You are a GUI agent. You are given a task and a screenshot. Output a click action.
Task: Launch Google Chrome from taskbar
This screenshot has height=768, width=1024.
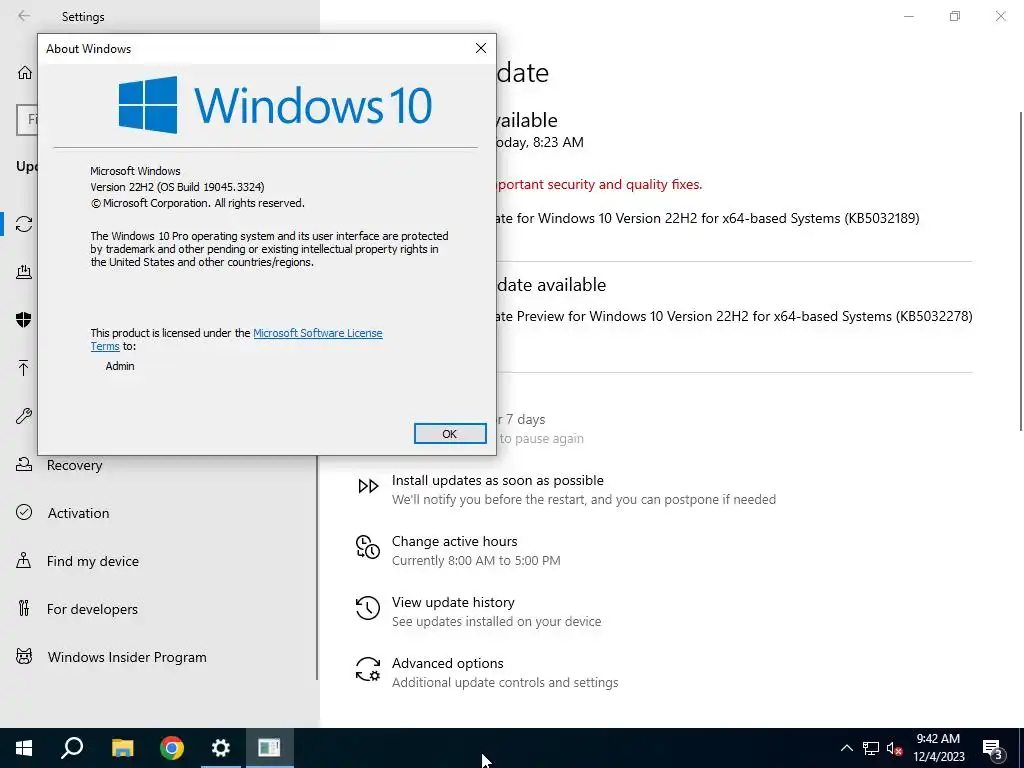click(172, 748)
